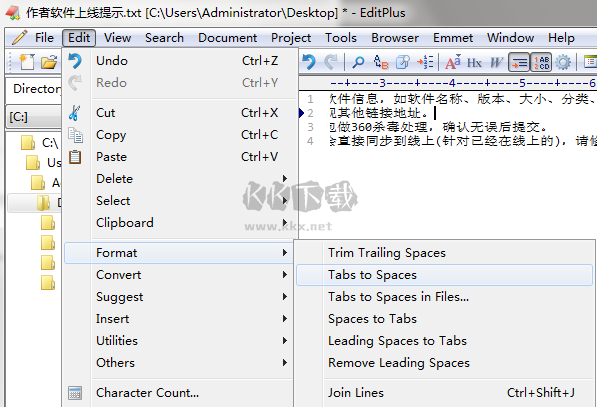Click the font Aa toolbar icon

coord(453,62)
